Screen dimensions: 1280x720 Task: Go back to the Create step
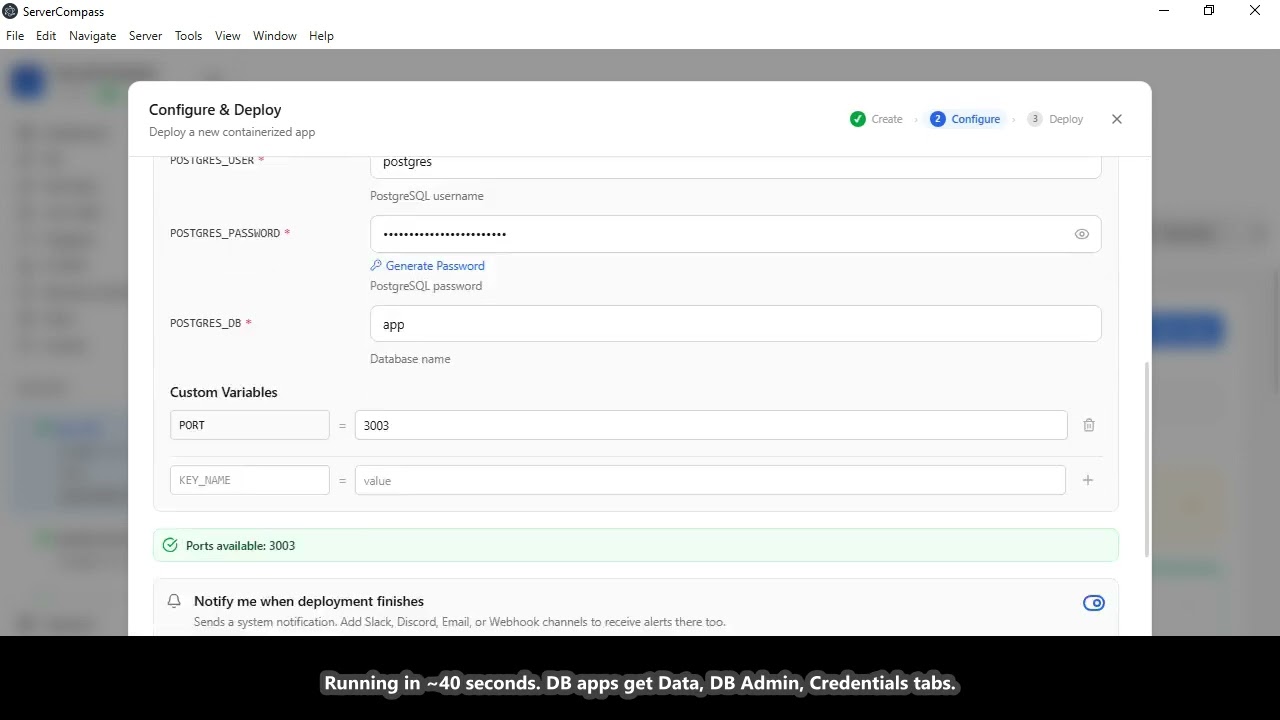coord(887,119)
